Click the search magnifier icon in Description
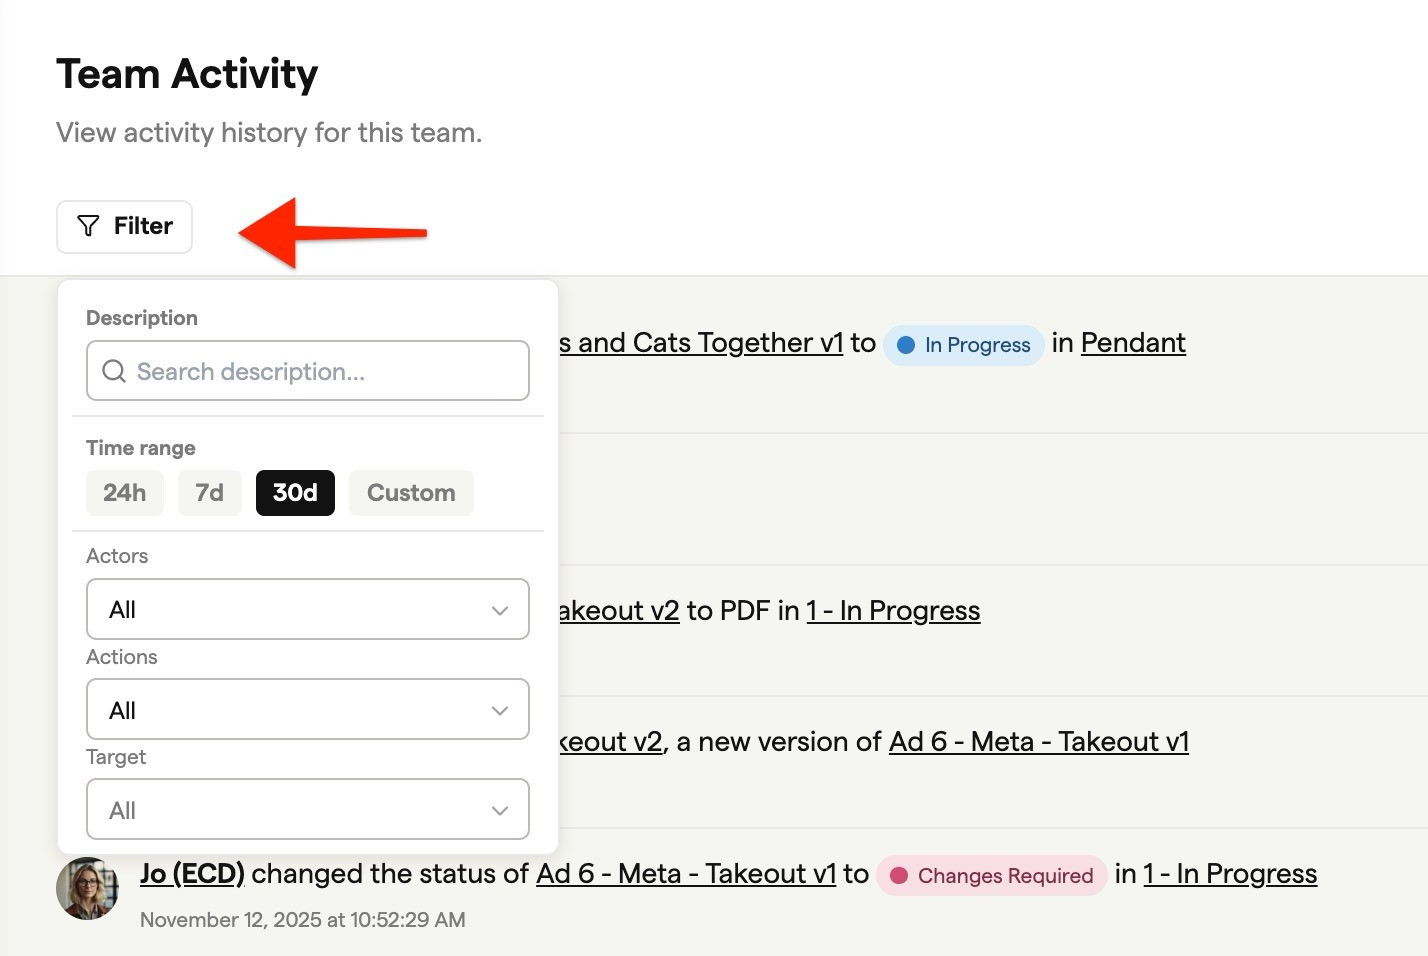 [114, 371]
